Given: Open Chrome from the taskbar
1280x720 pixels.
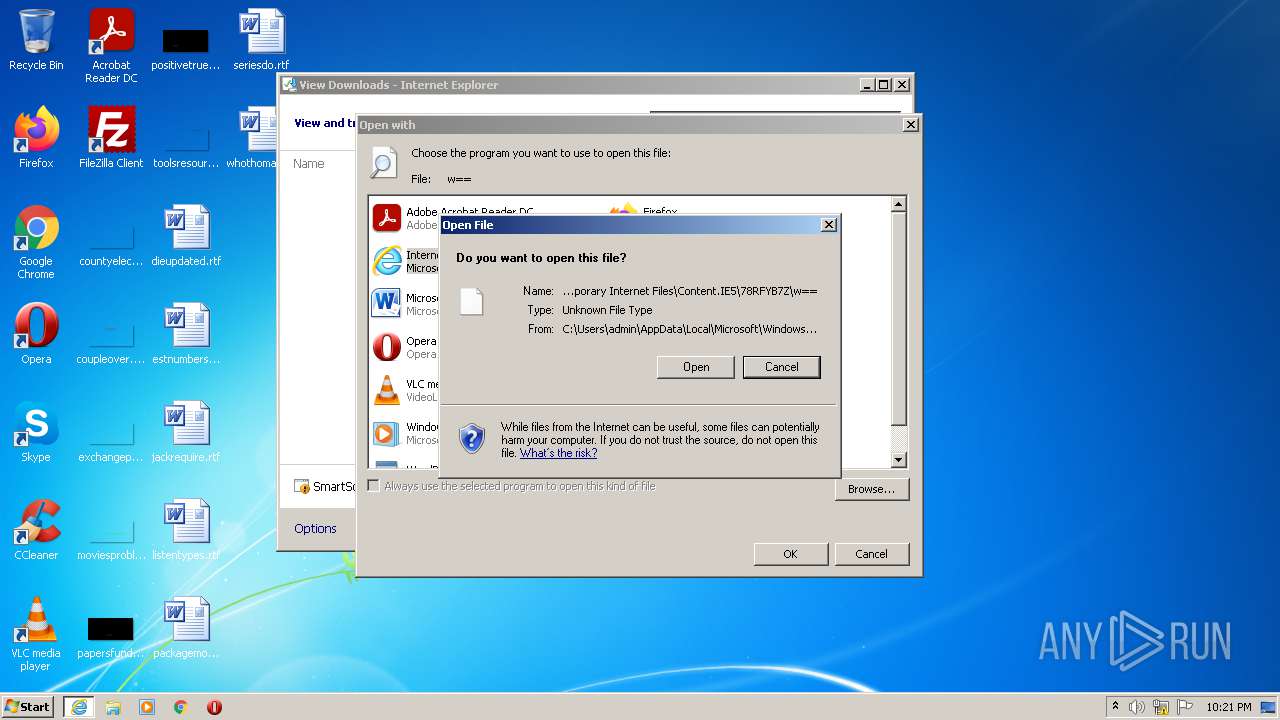Looking at the screenshot, I should pos(181,707).
